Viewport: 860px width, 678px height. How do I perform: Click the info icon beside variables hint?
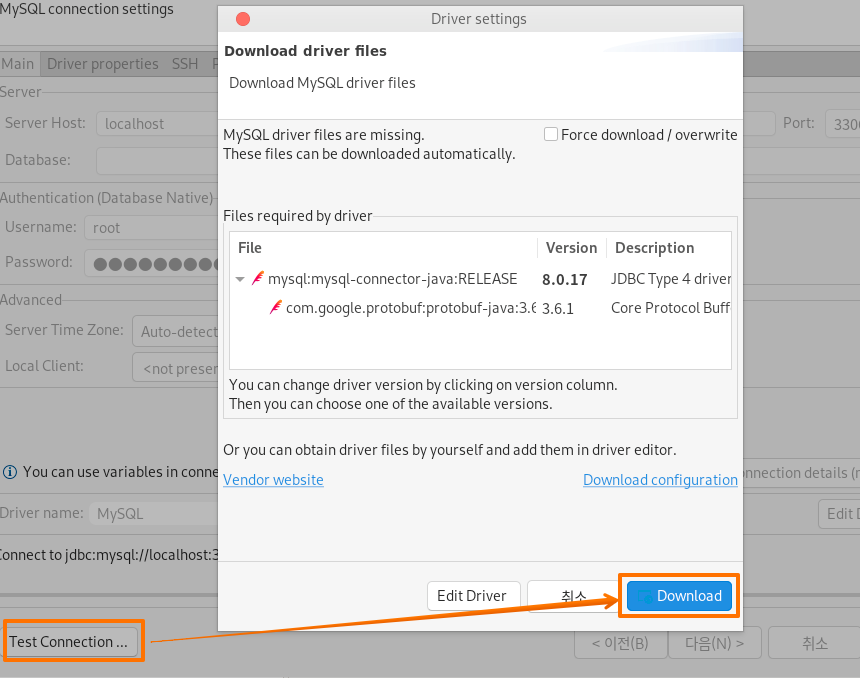pos(10,472)
